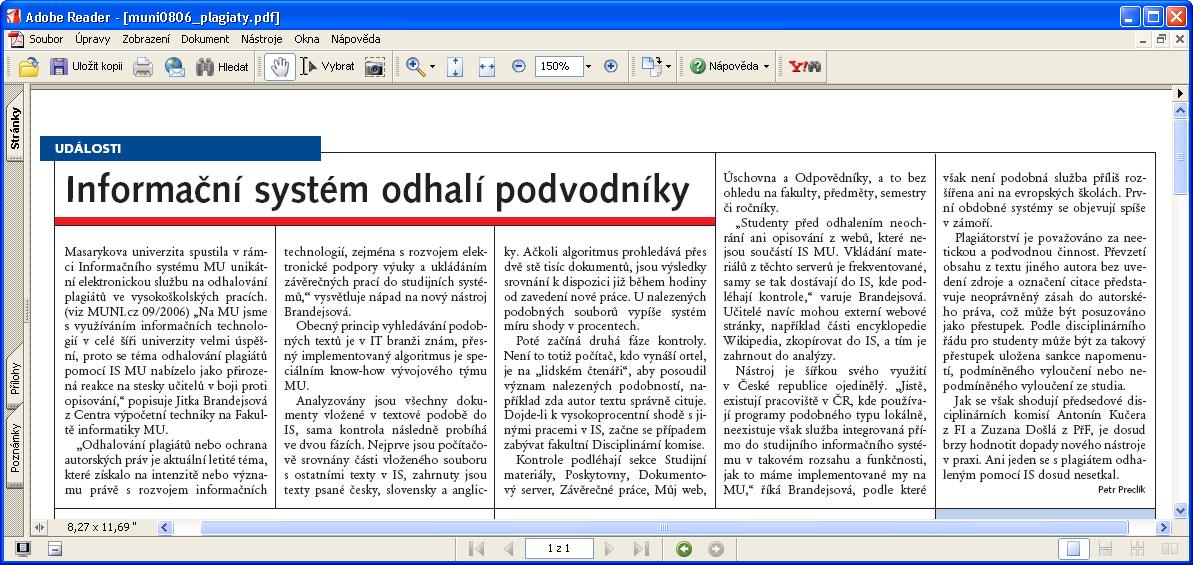The image size is (1193, 565).
Task: Click the toolbar overflow arrow at right edge
Action: pos(1181,93)
